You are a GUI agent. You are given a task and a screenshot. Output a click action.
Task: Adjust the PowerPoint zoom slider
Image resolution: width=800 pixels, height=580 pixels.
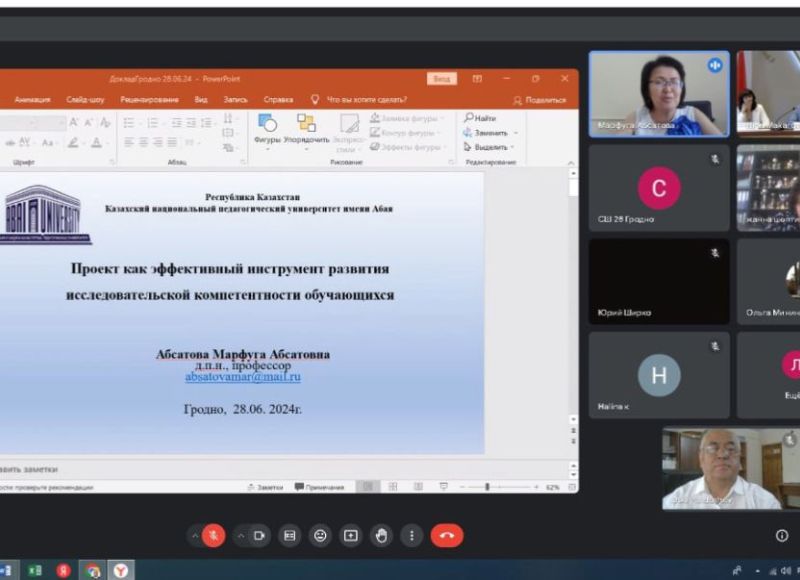(487, 487)
